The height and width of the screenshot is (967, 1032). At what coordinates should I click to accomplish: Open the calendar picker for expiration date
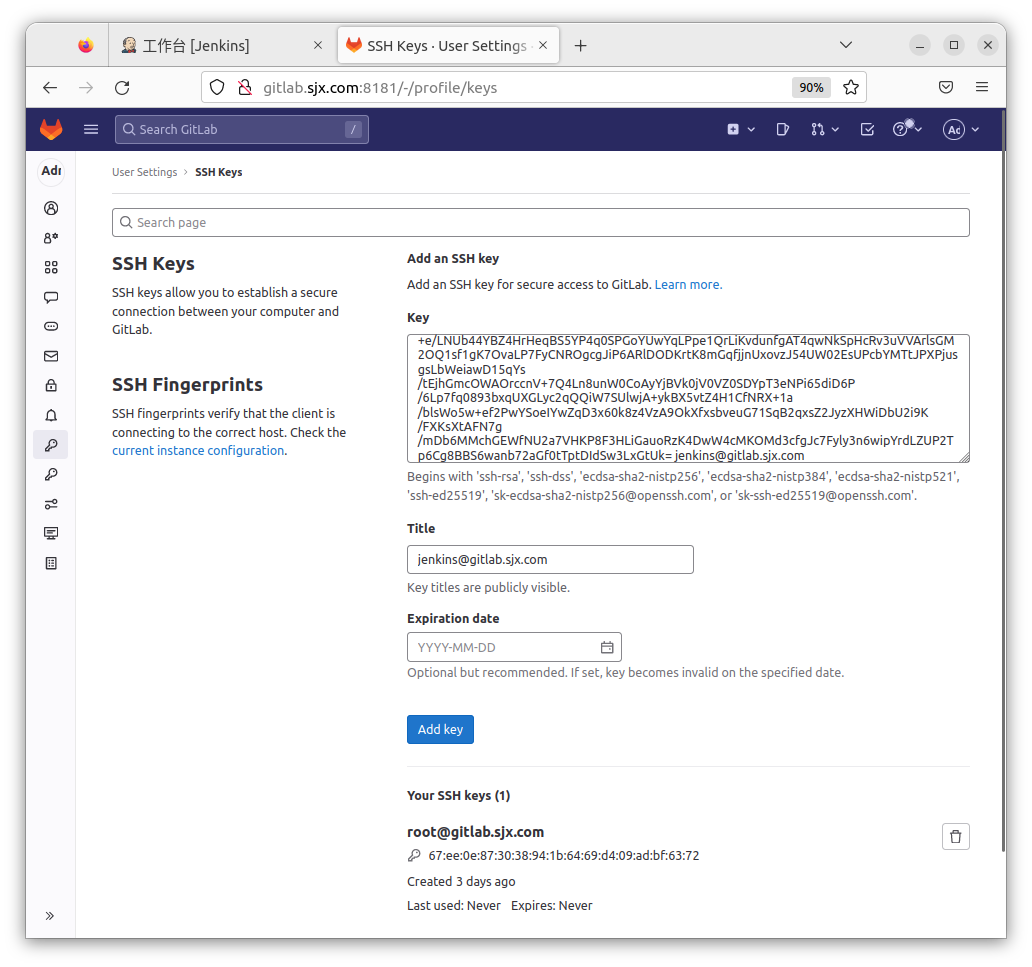pos(606,647)
